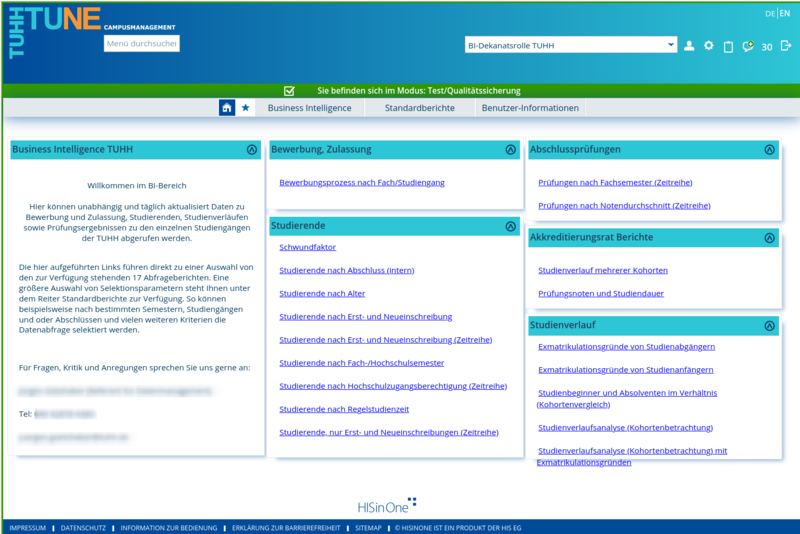Open Studierende nach Erst- und Neueinschreibung
Image resolution: width=800 pixels, height=534 pixels.
click(x=365, y=317)
